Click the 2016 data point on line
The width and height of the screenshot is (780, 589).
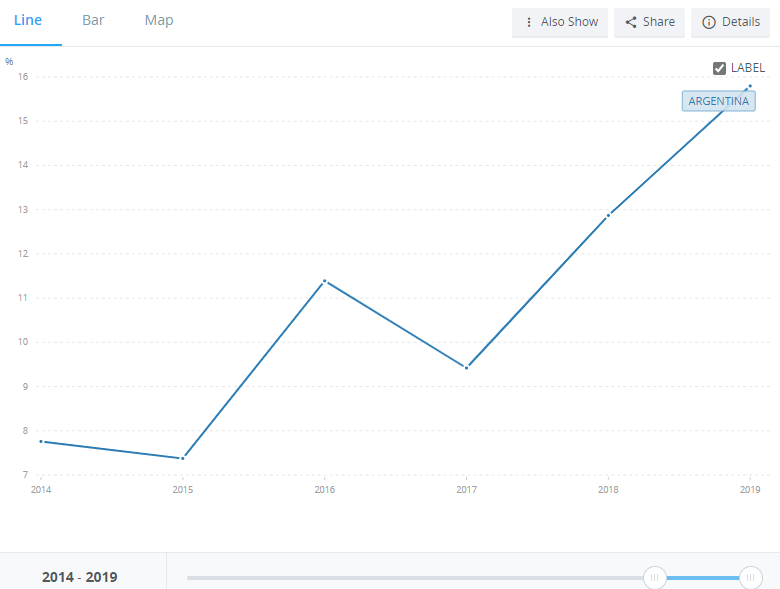click(324, 281)
